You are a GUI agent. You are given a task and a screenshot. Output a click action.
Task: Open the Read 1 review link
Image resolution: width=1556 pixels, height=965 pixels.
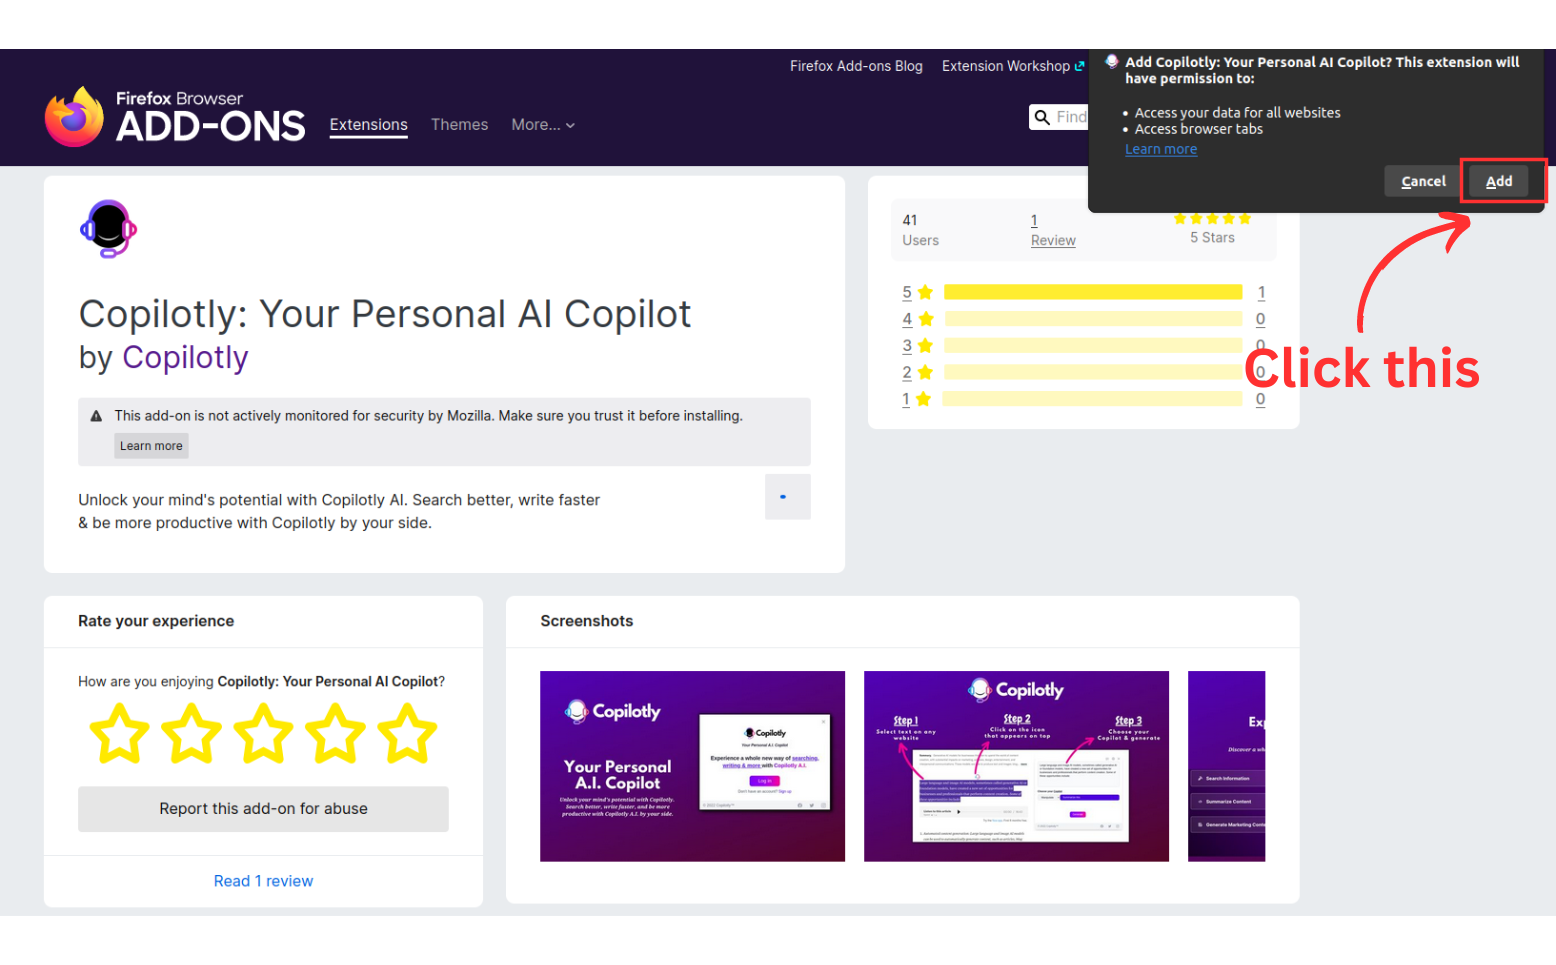coord(263,881)
